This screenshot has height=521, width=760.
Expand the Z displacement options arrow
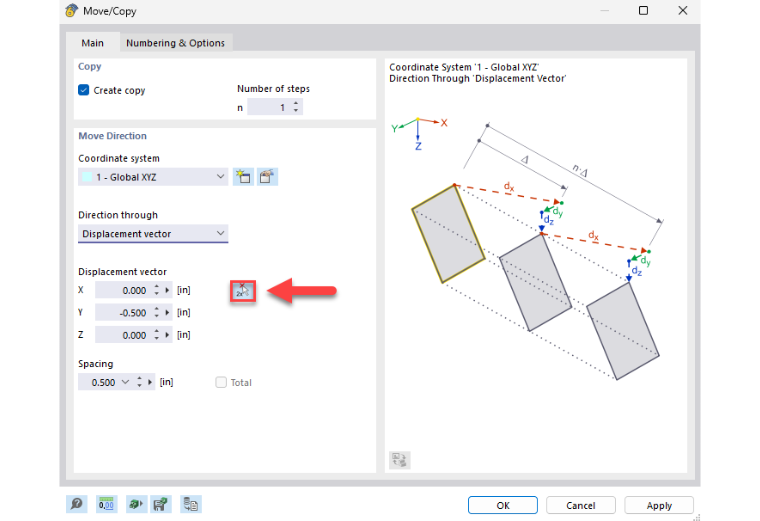click(167, 335)
